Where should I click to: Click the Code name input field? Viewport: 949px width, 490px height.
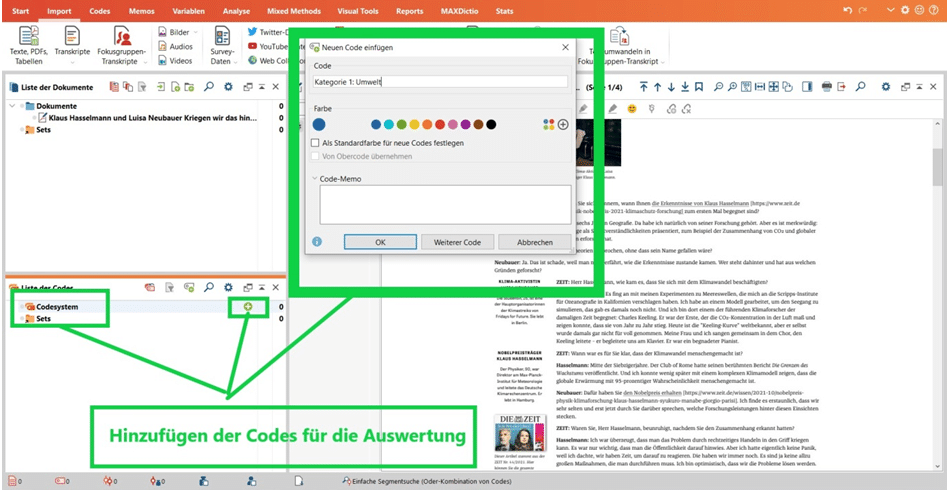coord(440,81)
